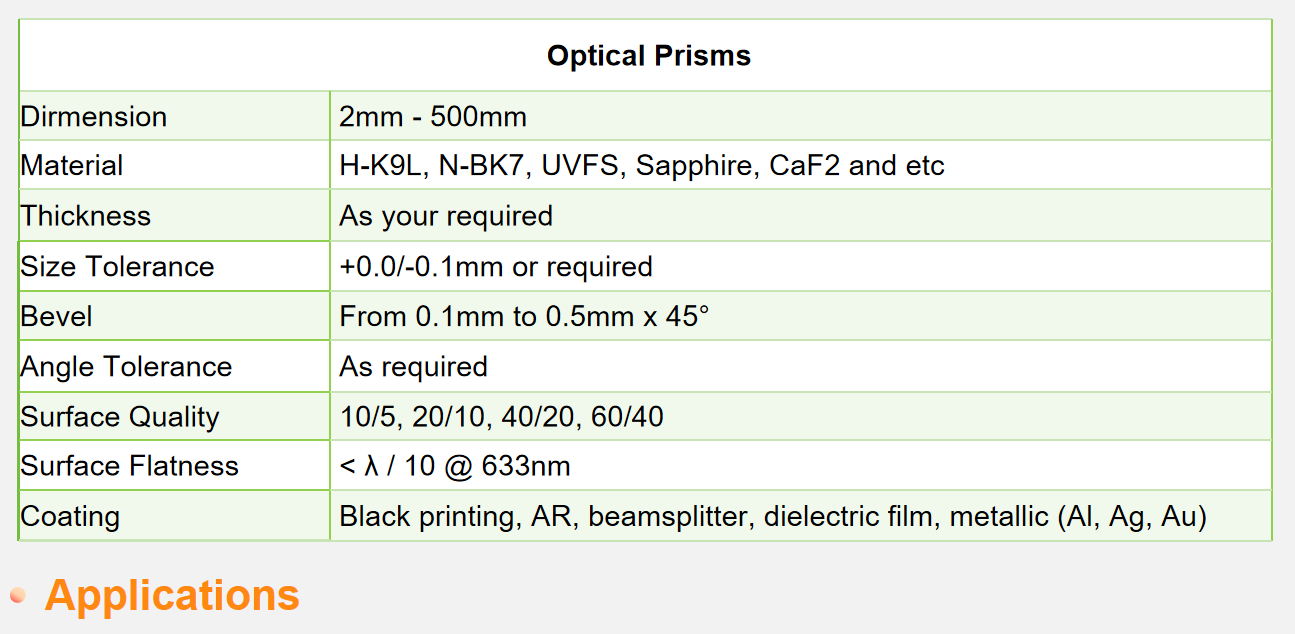Click the Surface Flatness label cell
Image resolution: width=1295 pixels, height=634 pixels.
click(x=130, y=466)
